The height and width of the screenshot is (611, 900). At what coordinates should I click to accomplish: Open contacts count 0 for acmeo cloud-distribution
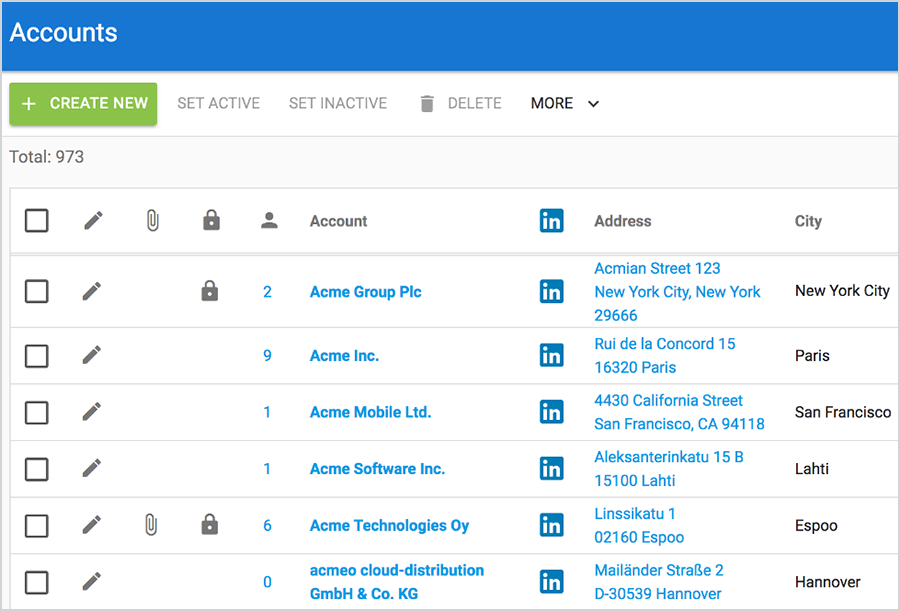(267, 582)
